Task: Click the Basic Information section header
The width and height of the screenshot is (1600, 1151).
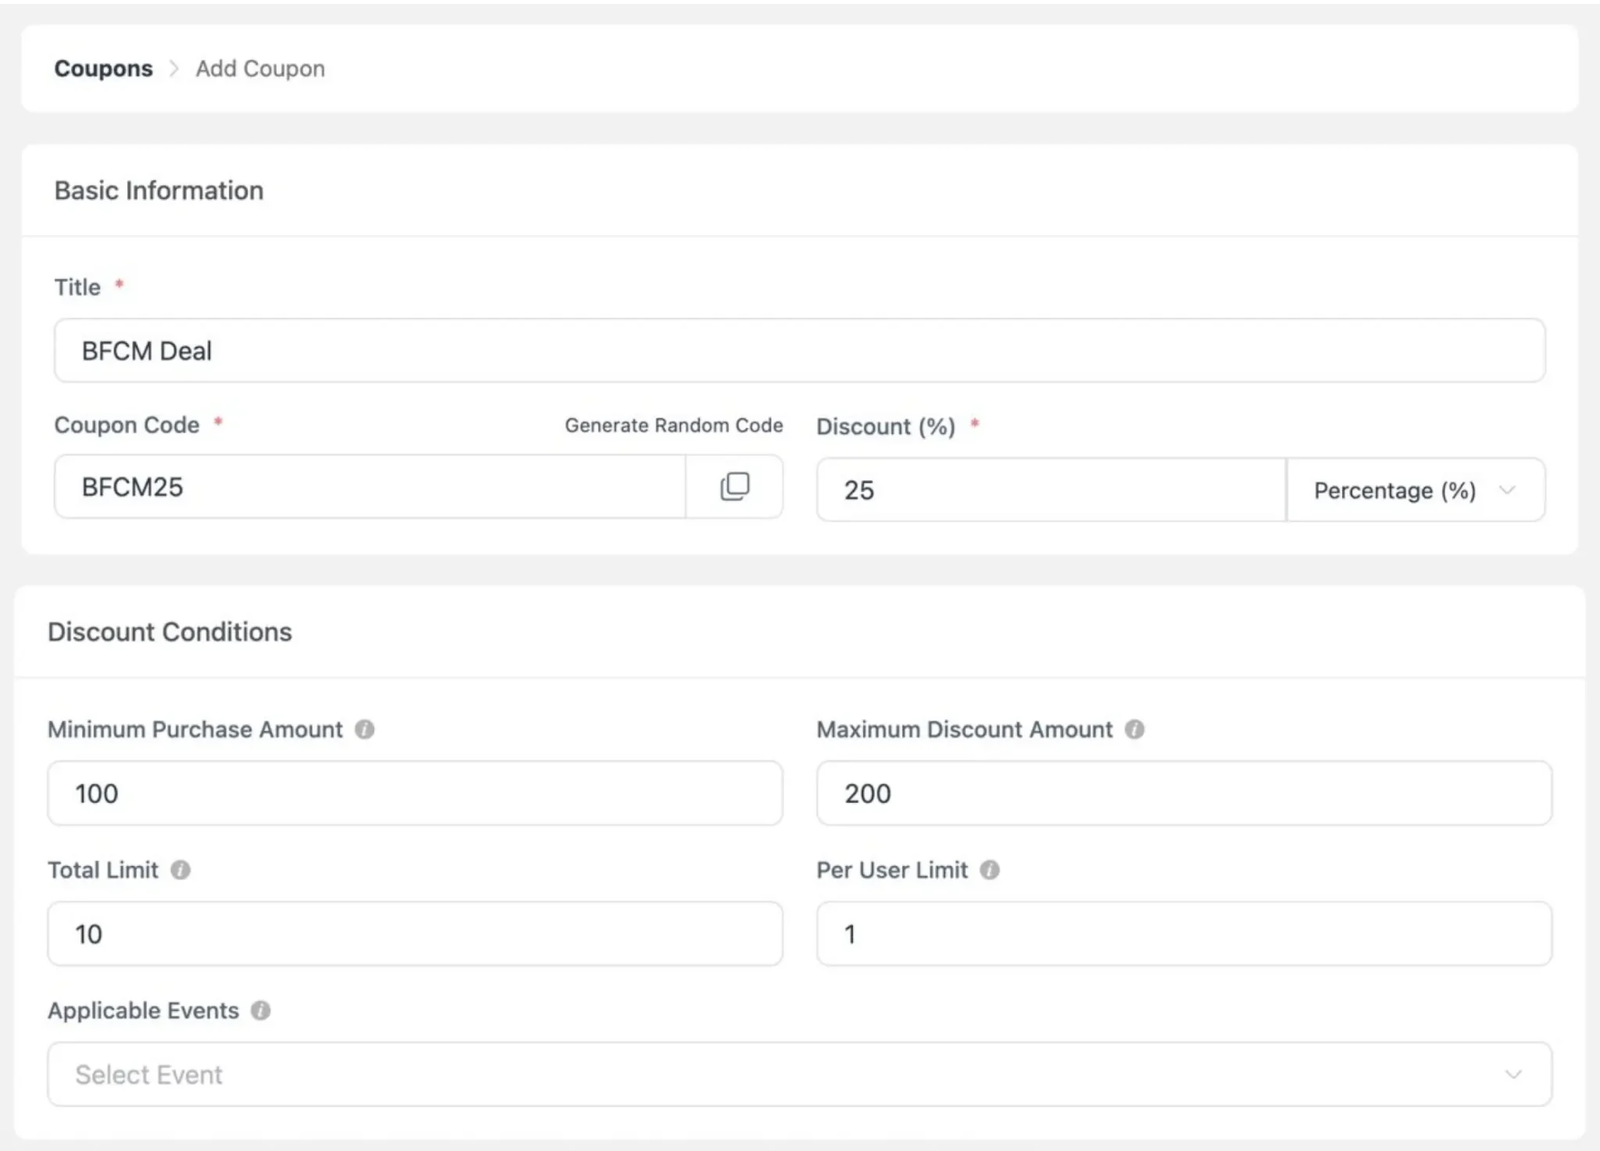Action: click(x=159, y=191)
